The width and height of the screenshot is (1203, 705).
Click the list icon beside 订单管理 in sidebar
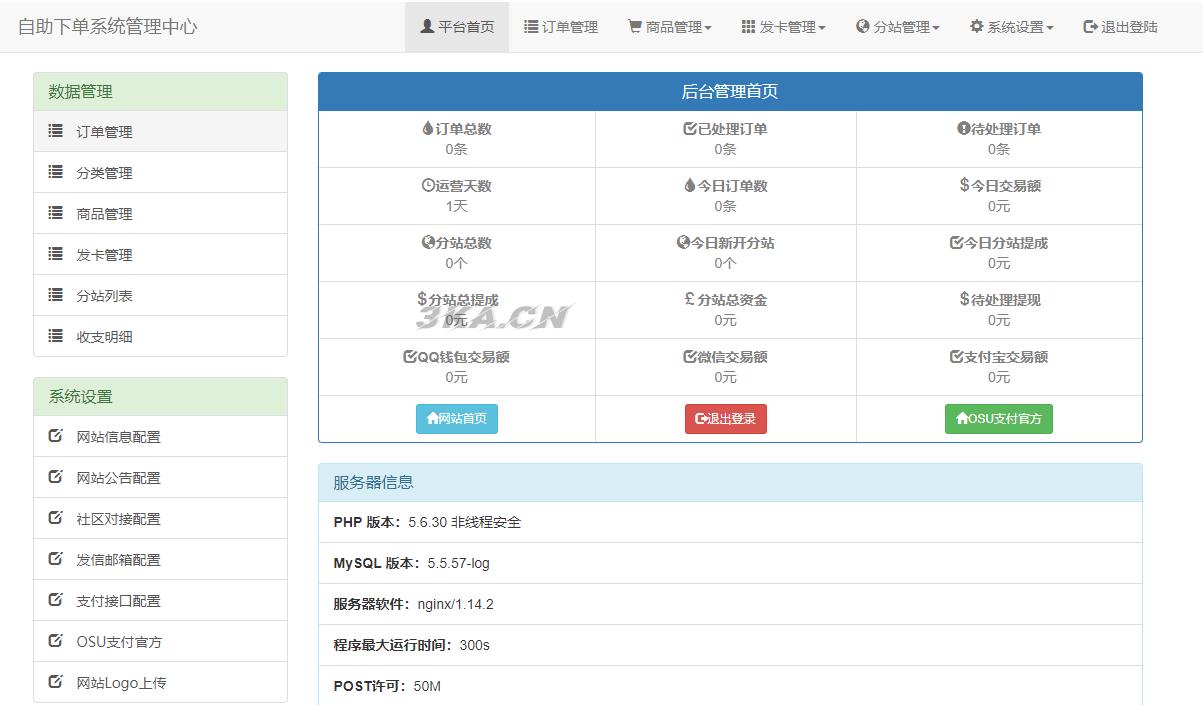(56, 131)
